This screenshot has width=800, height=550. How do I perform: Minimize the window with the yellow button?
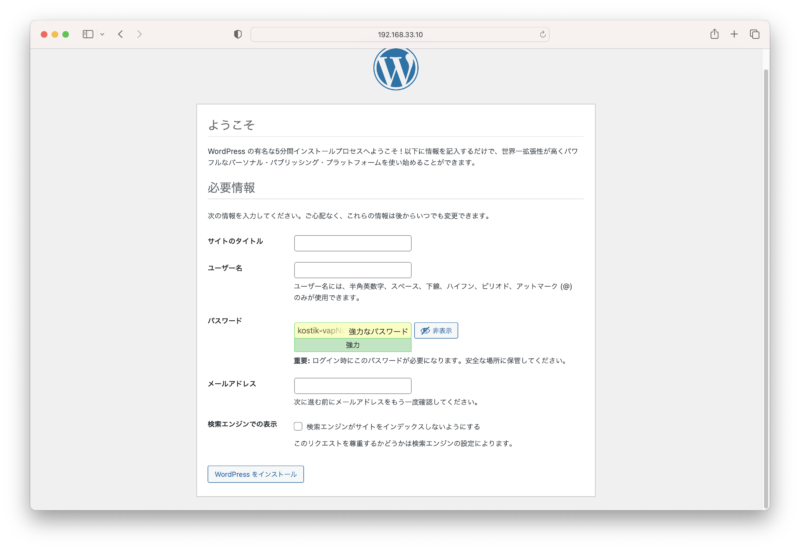click(x=55, y=34)
